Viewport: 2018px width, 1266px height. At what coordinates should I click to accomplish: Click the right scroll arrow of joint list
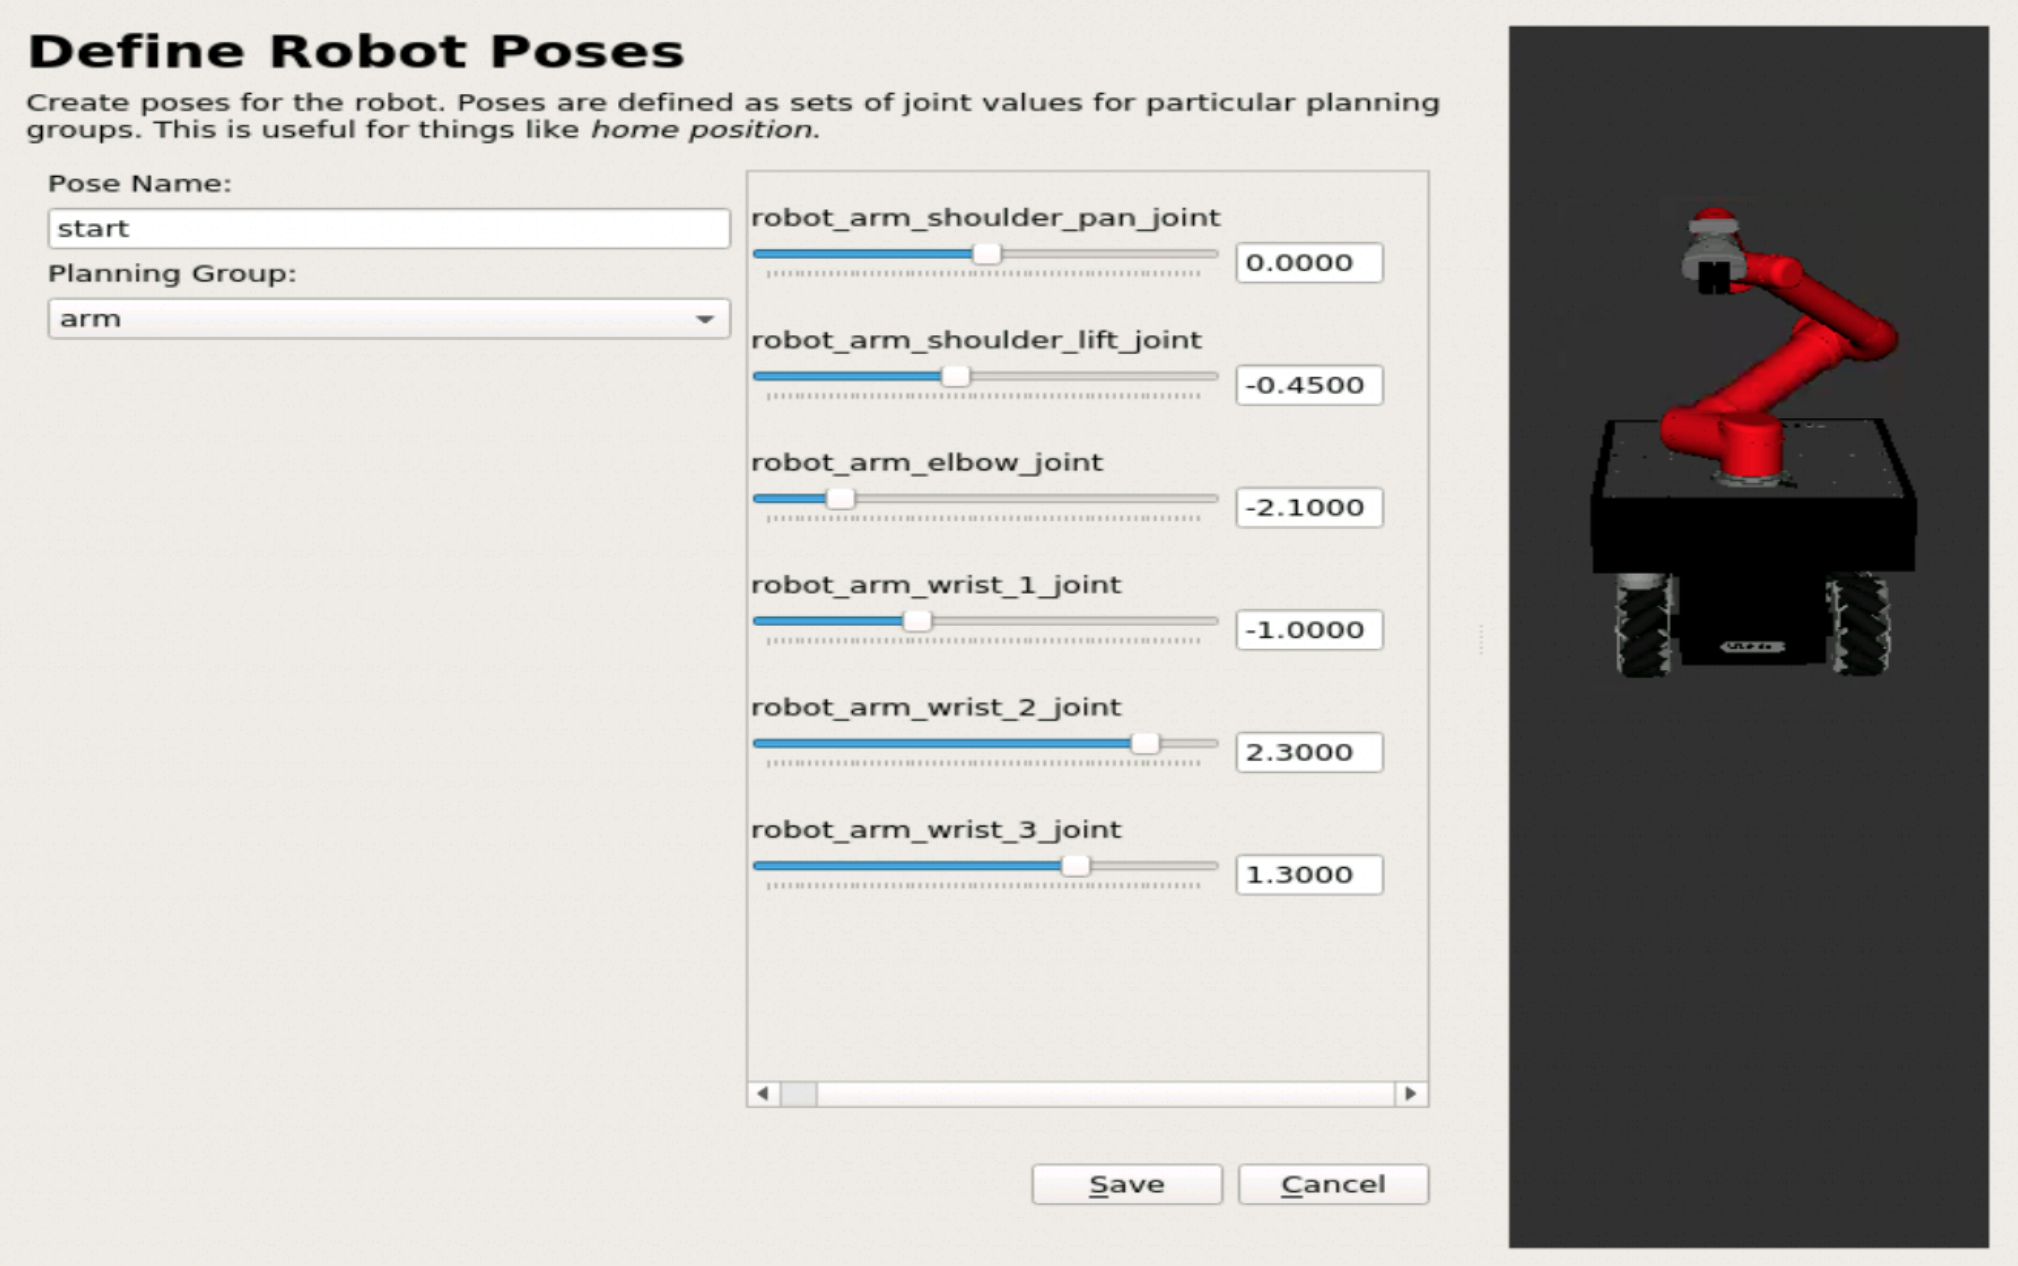[1410, 1093]
